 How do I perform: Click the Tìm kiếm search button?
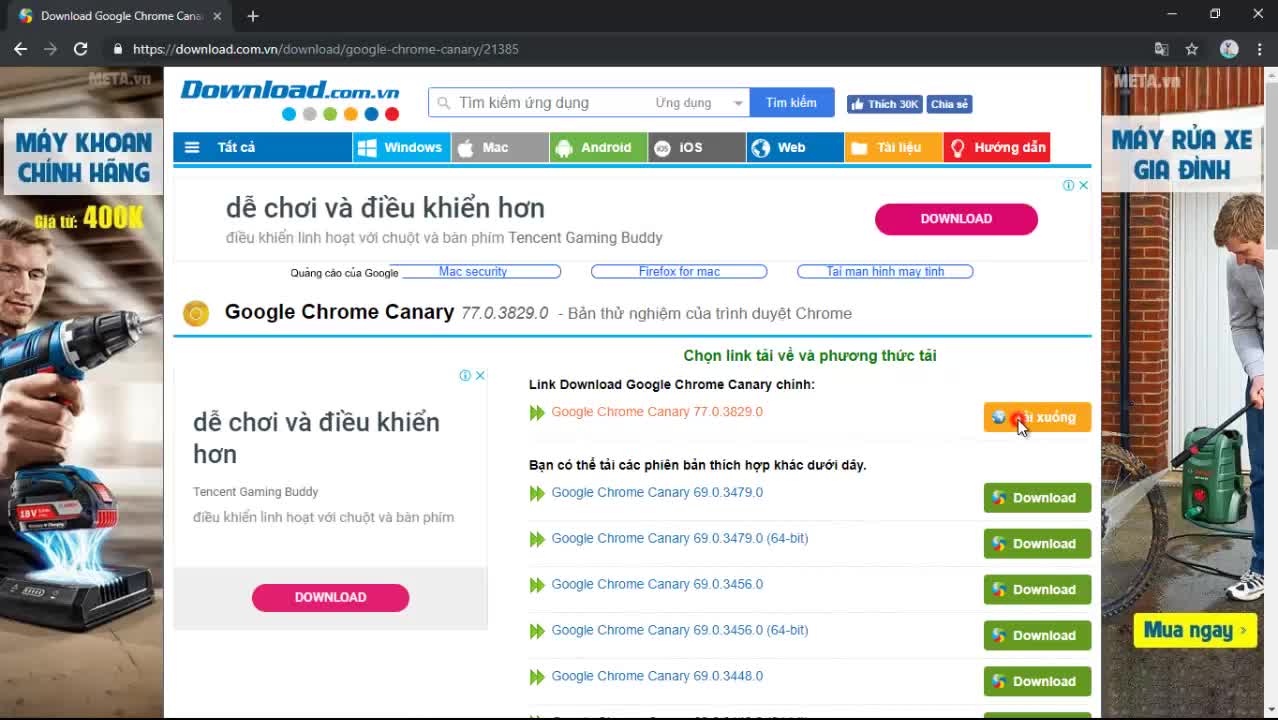[x=791, y=102]
